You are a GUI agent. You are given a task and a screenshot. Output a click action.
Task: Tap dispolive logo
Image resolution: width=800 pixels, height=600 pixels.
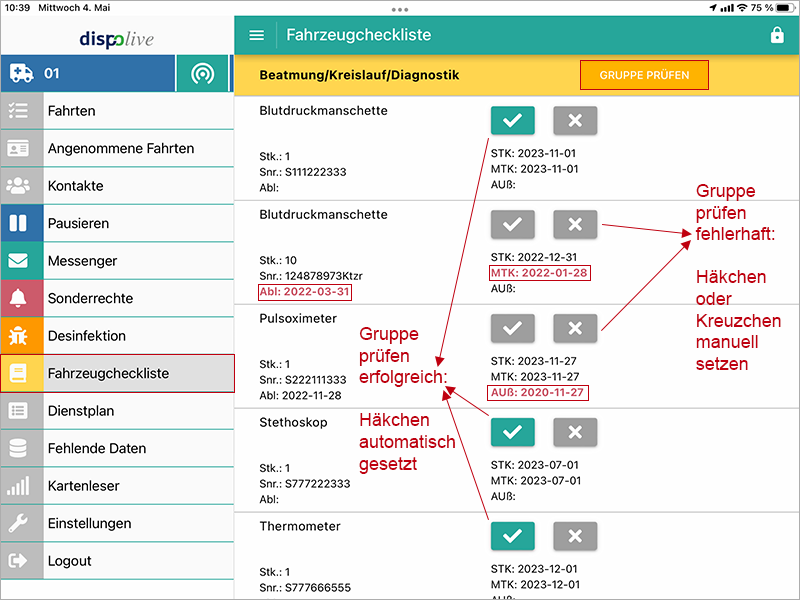(117, 39)
